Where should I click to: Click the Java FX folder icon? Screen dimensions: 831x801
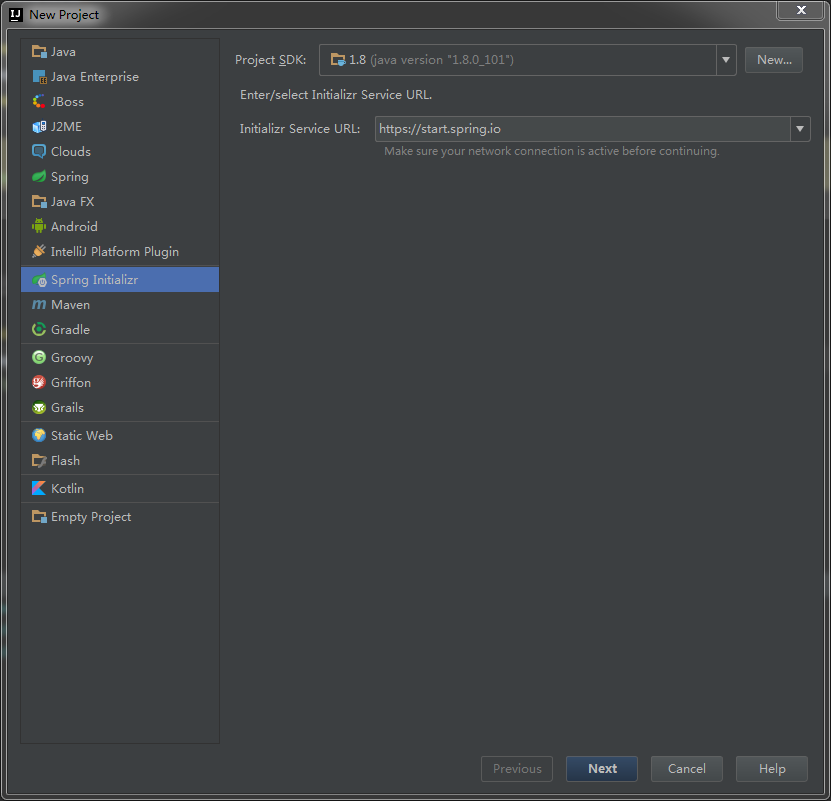tap(39, 201)
